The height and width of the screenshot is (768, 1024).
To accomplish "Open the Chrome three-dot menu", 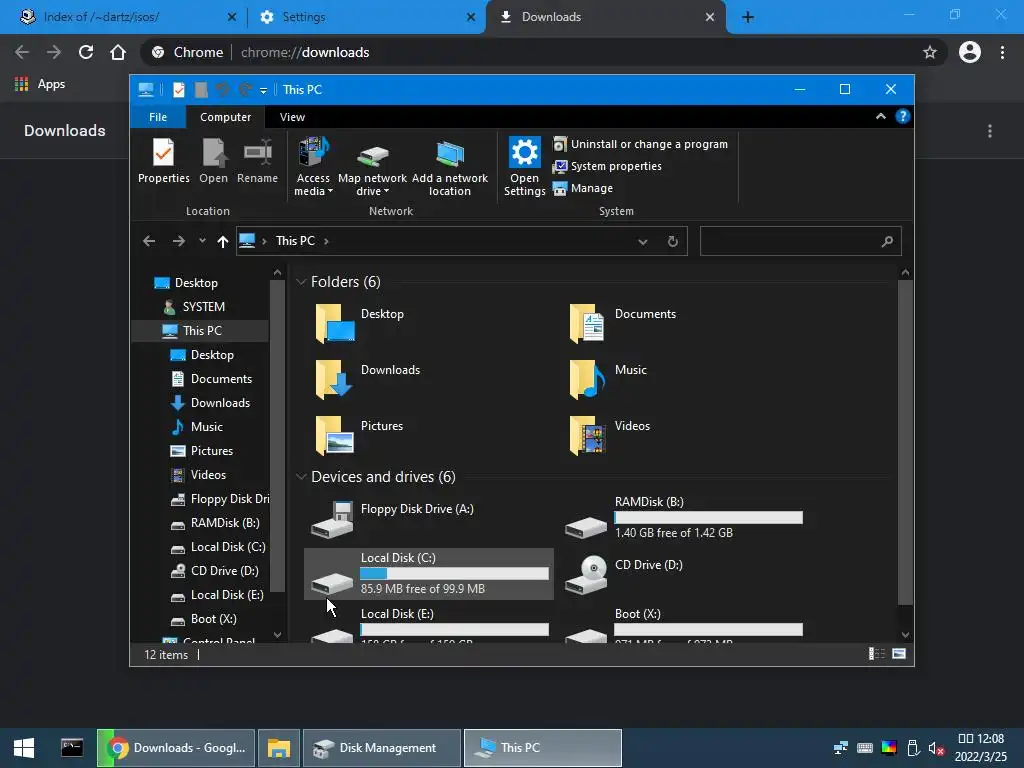I will click(x=1002, y=52).
